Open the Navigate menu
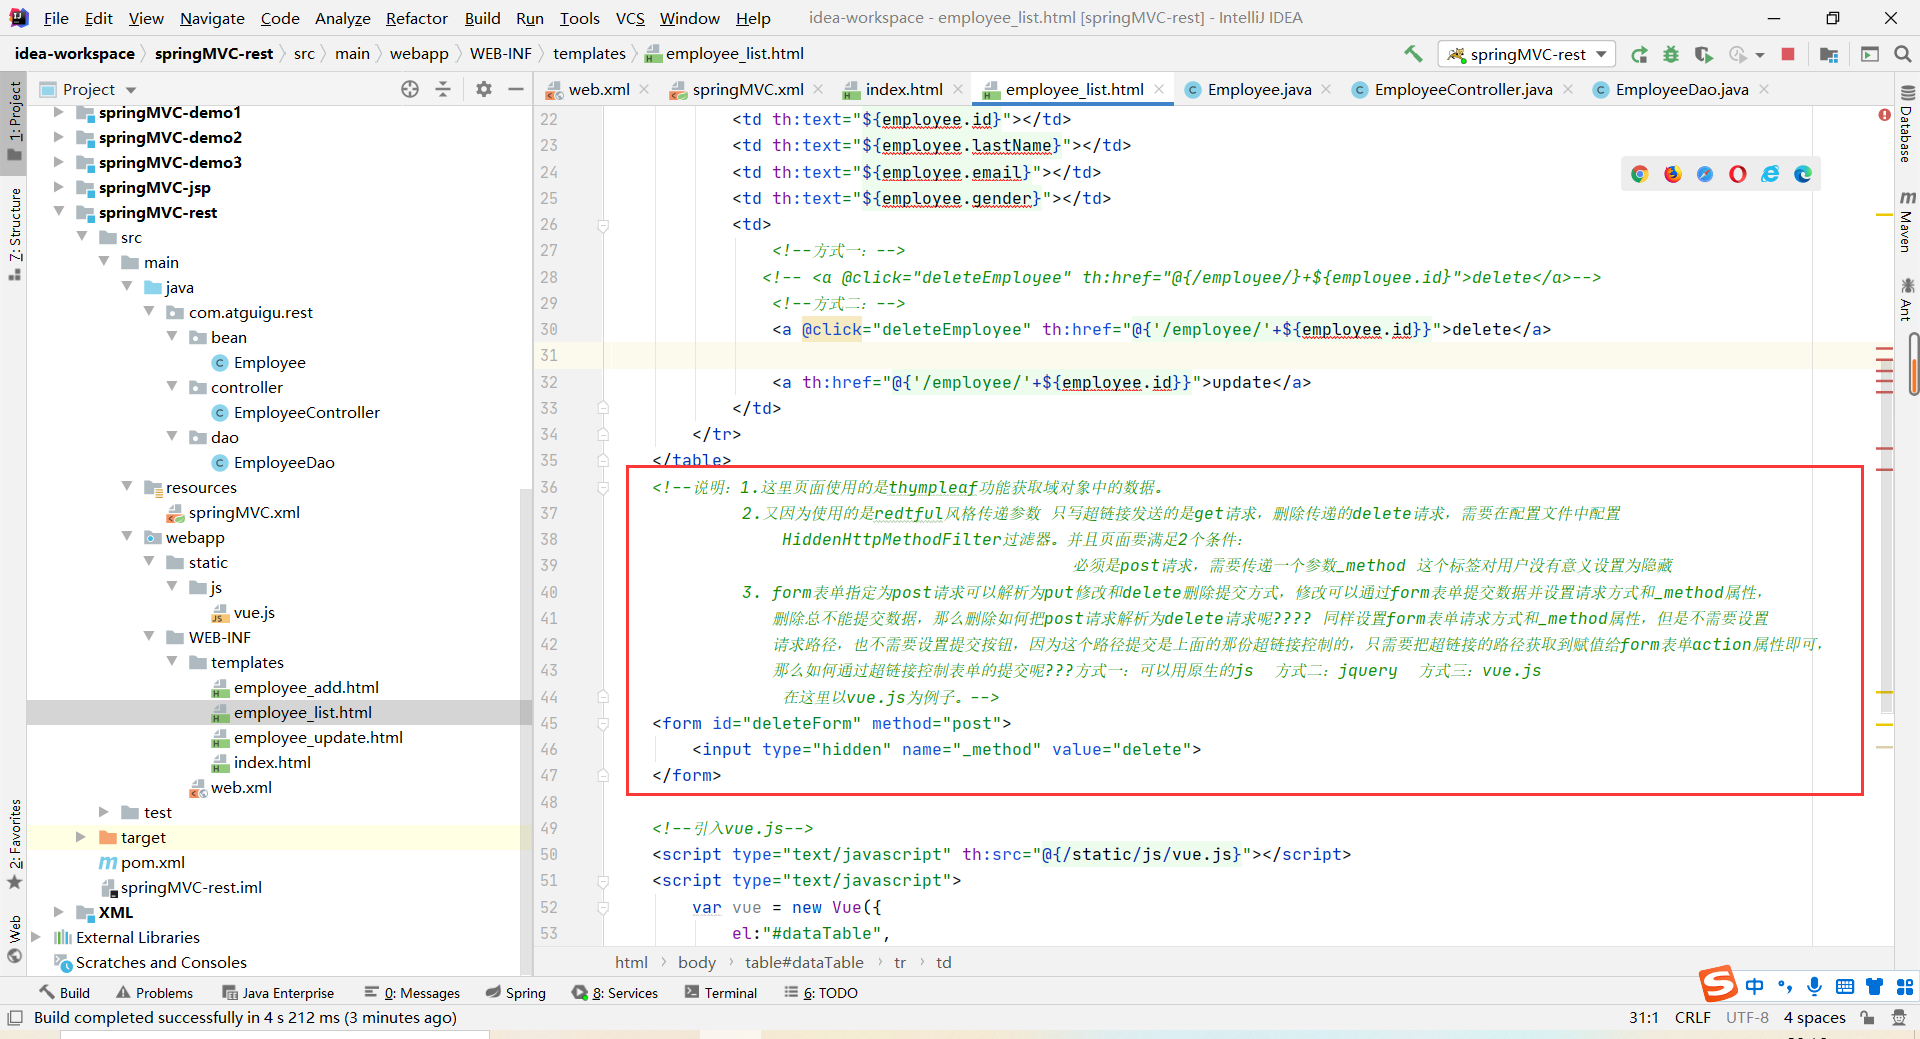1920x1039 pixels. (212, 18)
